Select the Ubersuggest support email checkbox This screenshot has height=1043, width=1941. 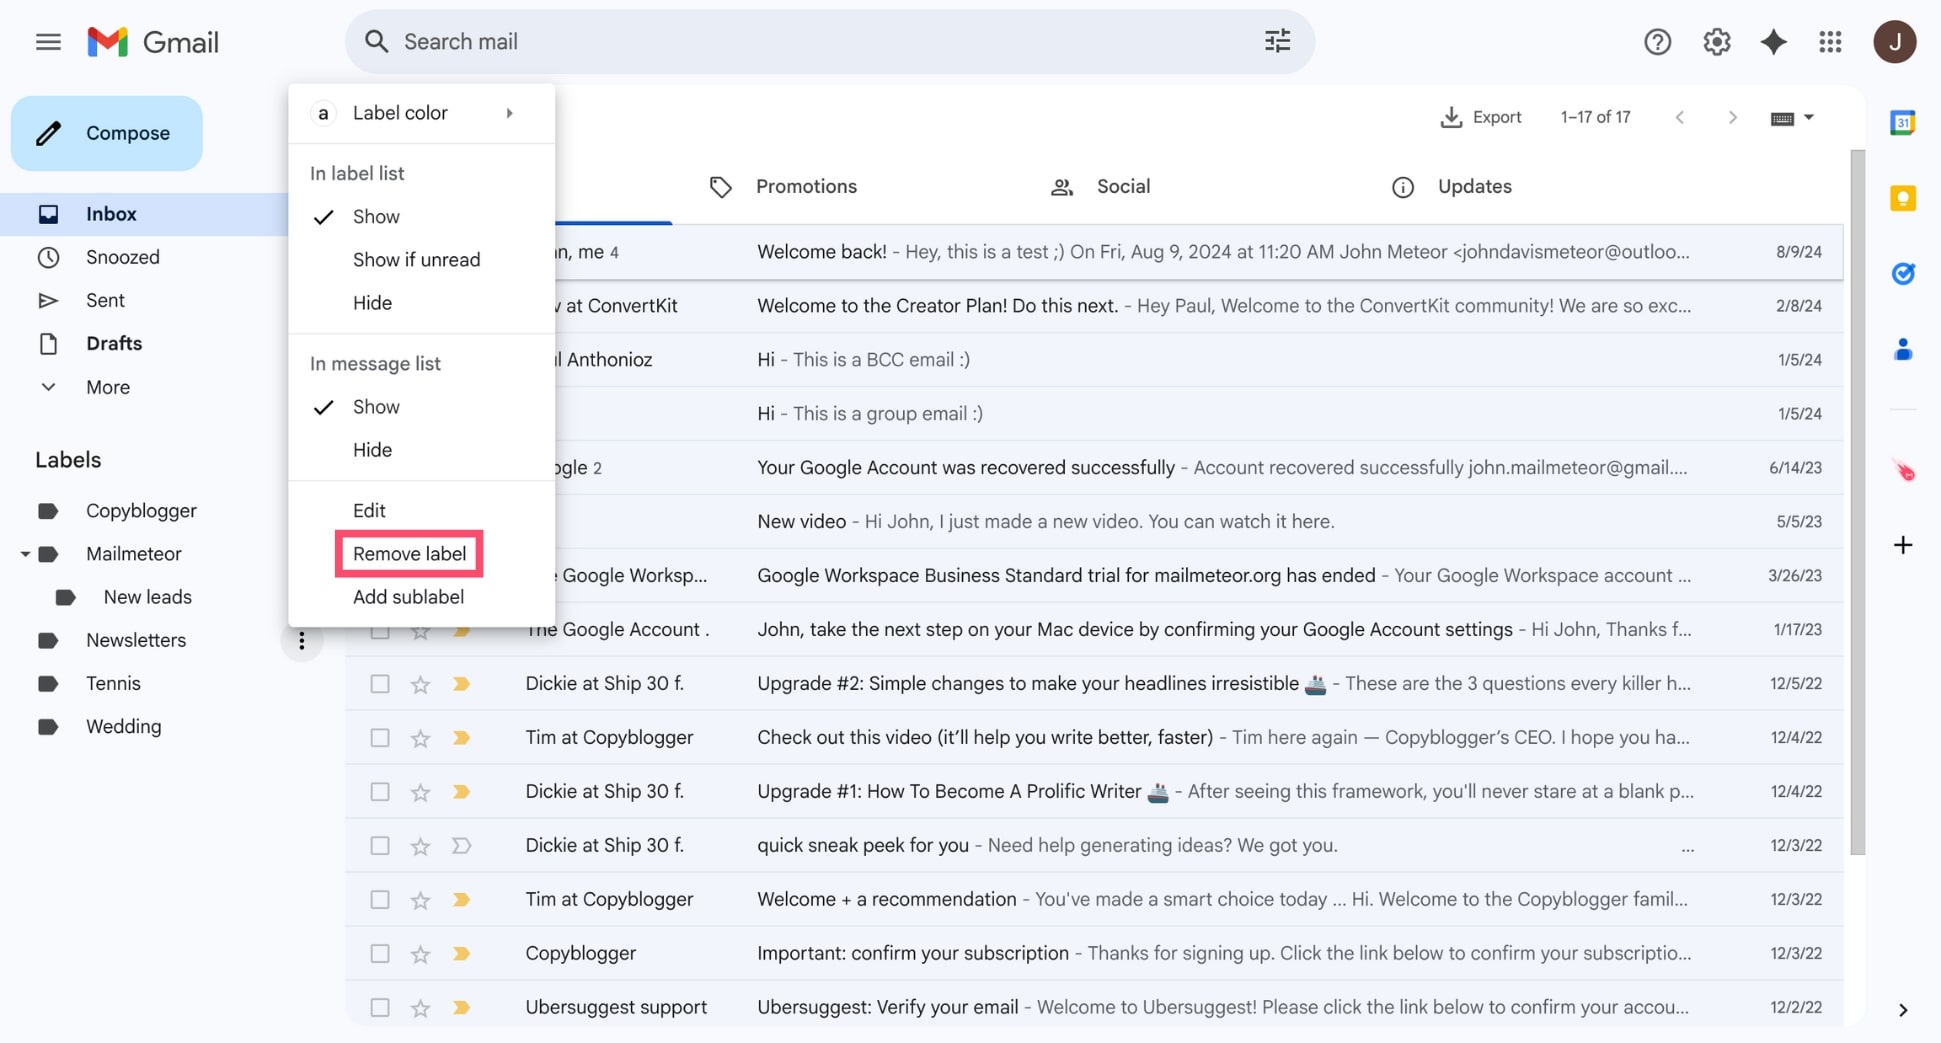point(379,1008)
